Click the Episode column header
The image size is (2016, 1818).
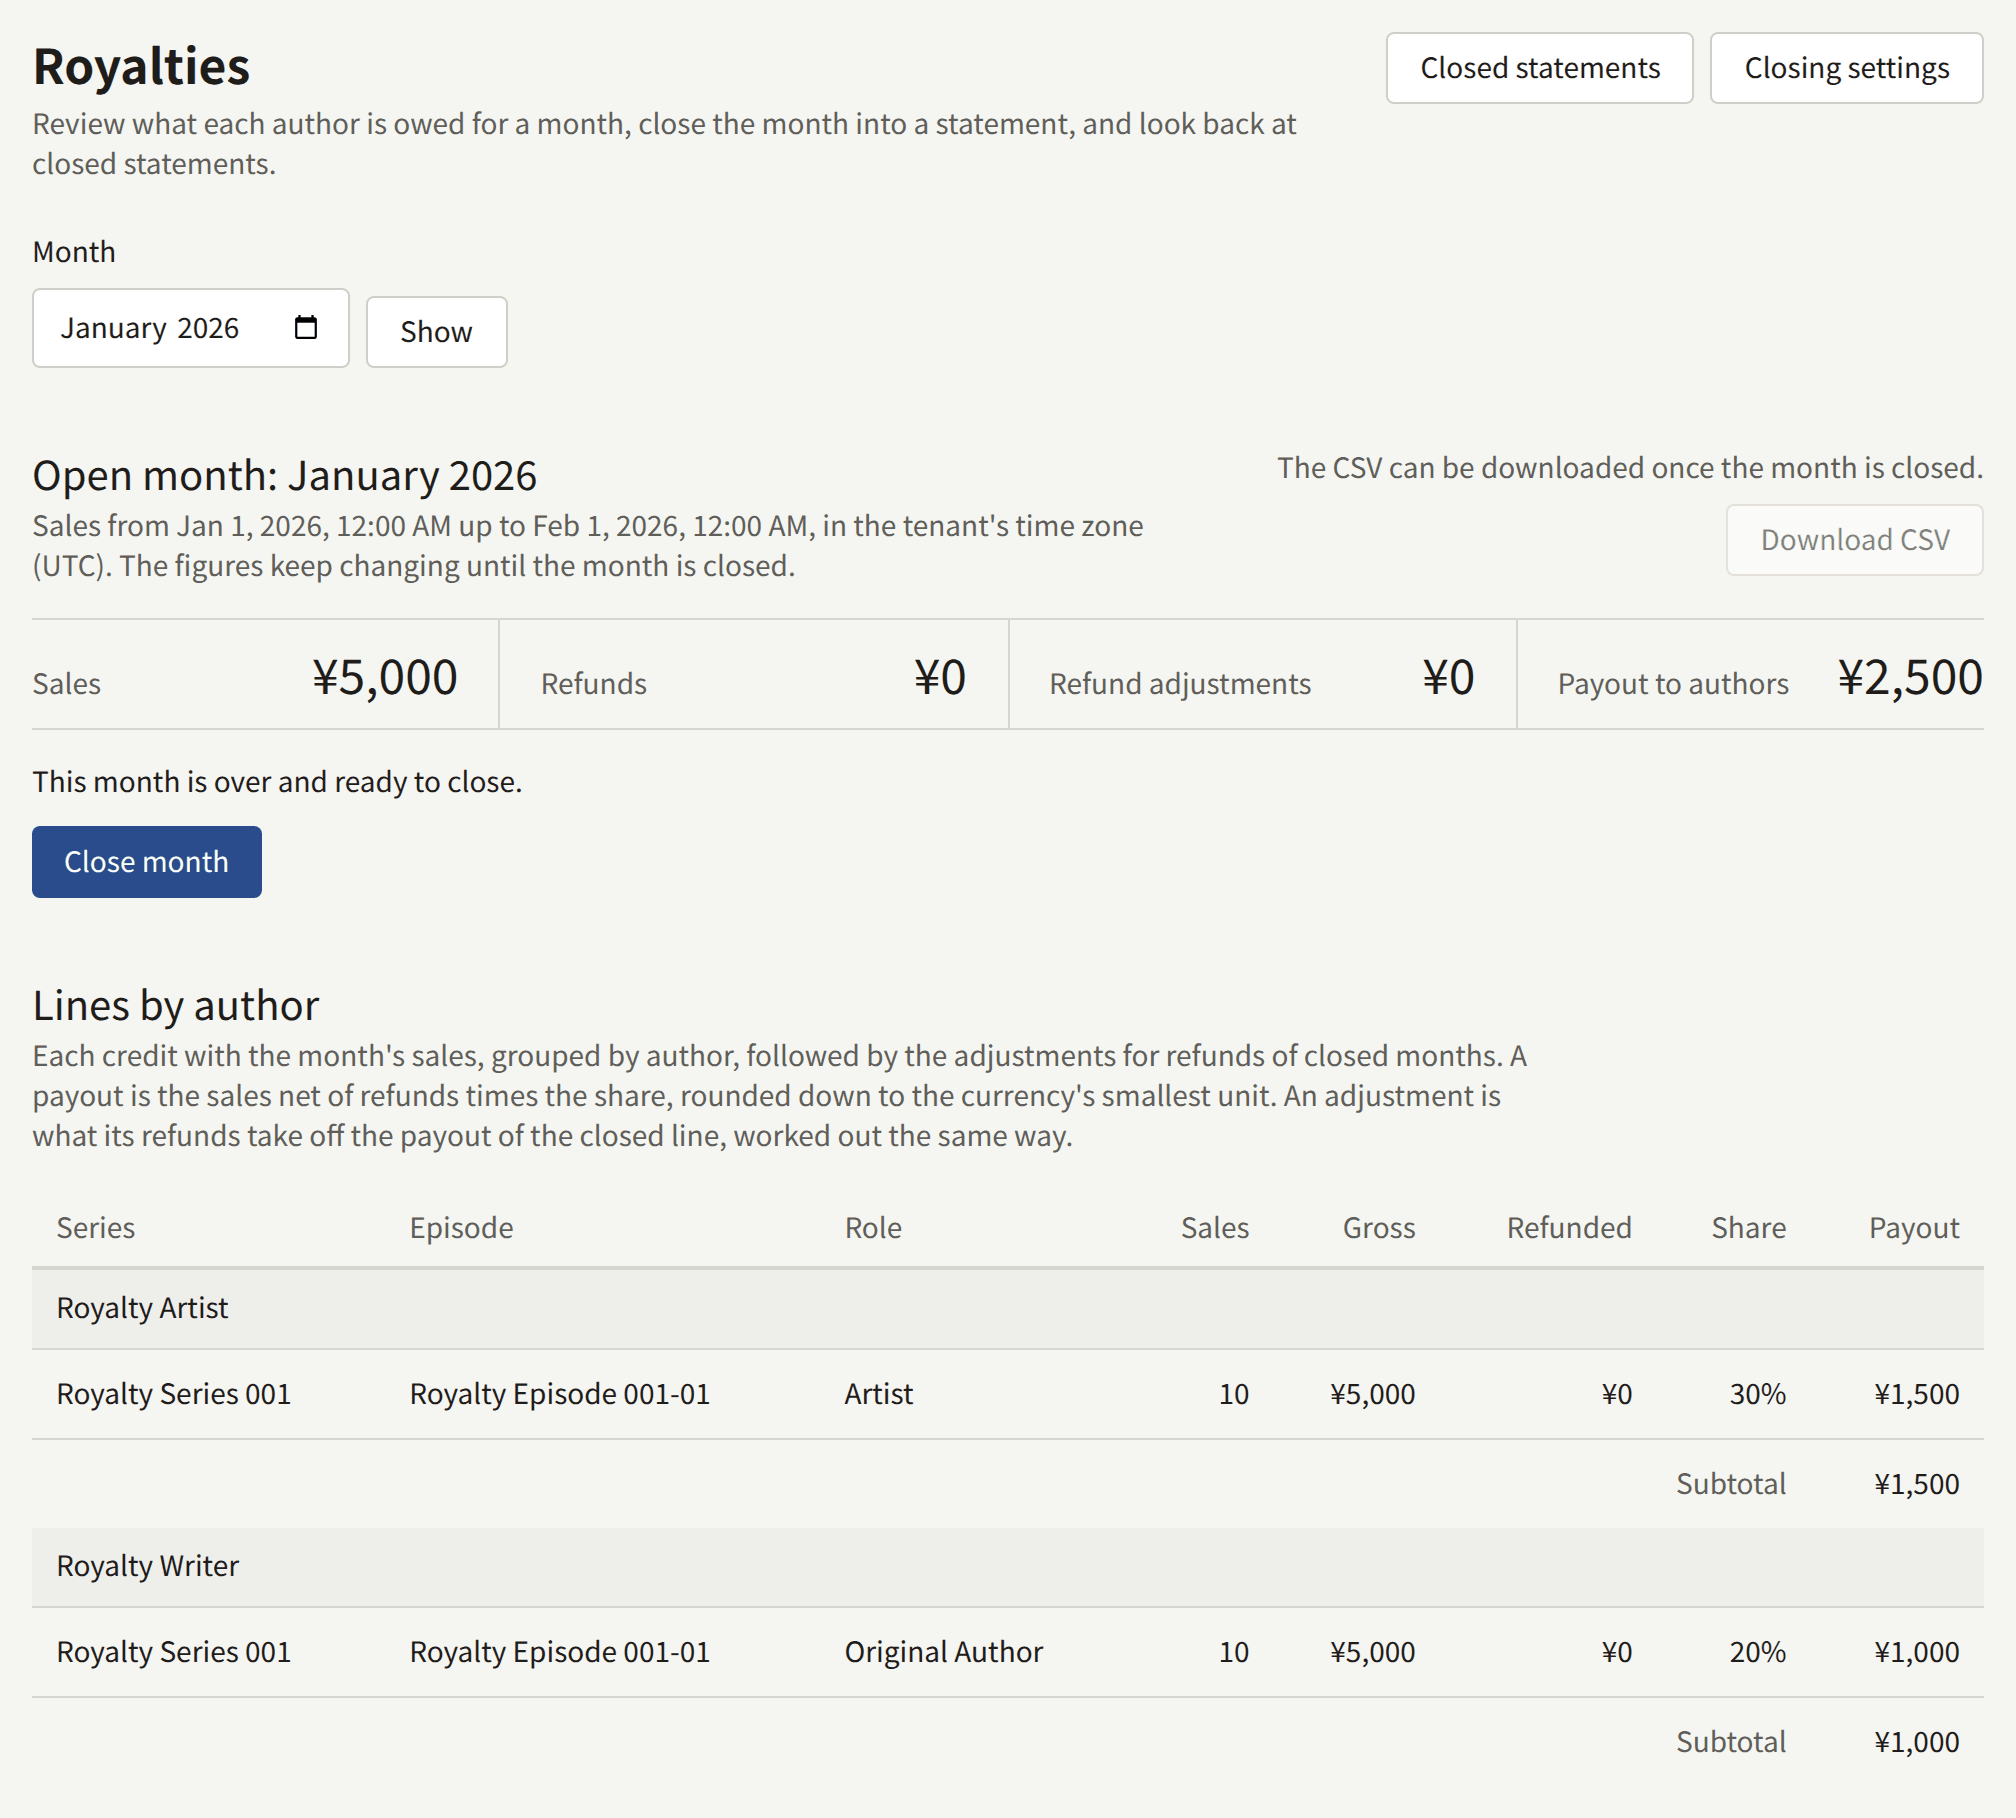tap(462, 1228)
